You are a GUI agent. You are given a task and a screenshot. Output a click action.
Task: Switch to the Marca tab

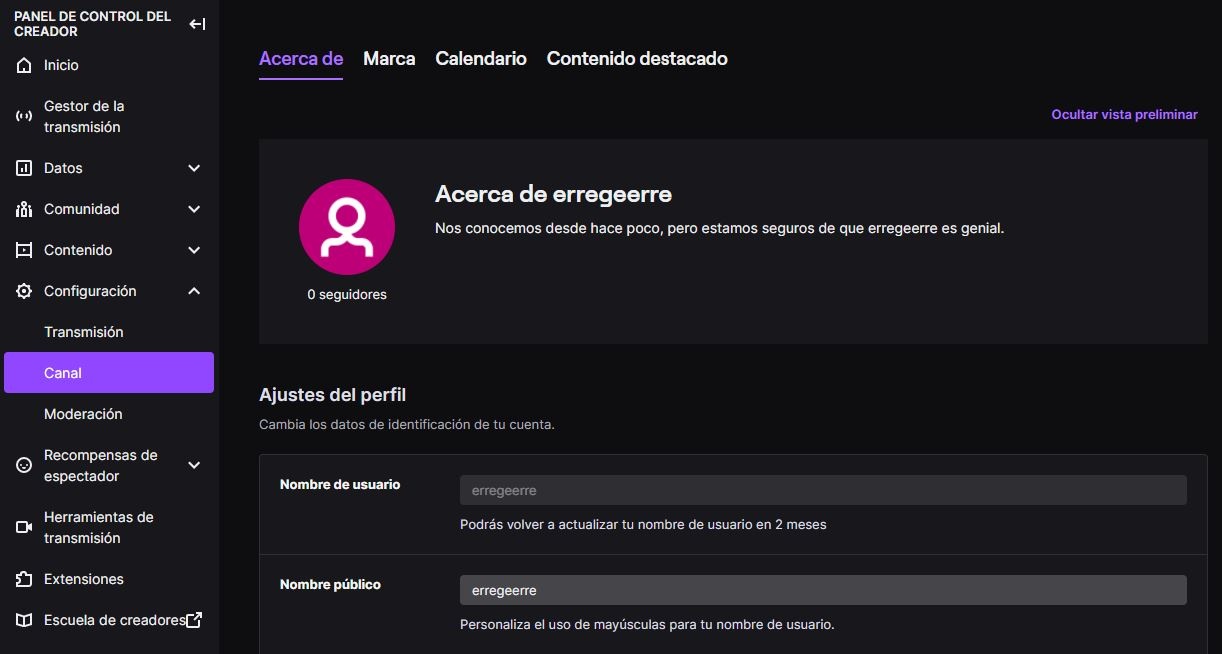point(389,58)
